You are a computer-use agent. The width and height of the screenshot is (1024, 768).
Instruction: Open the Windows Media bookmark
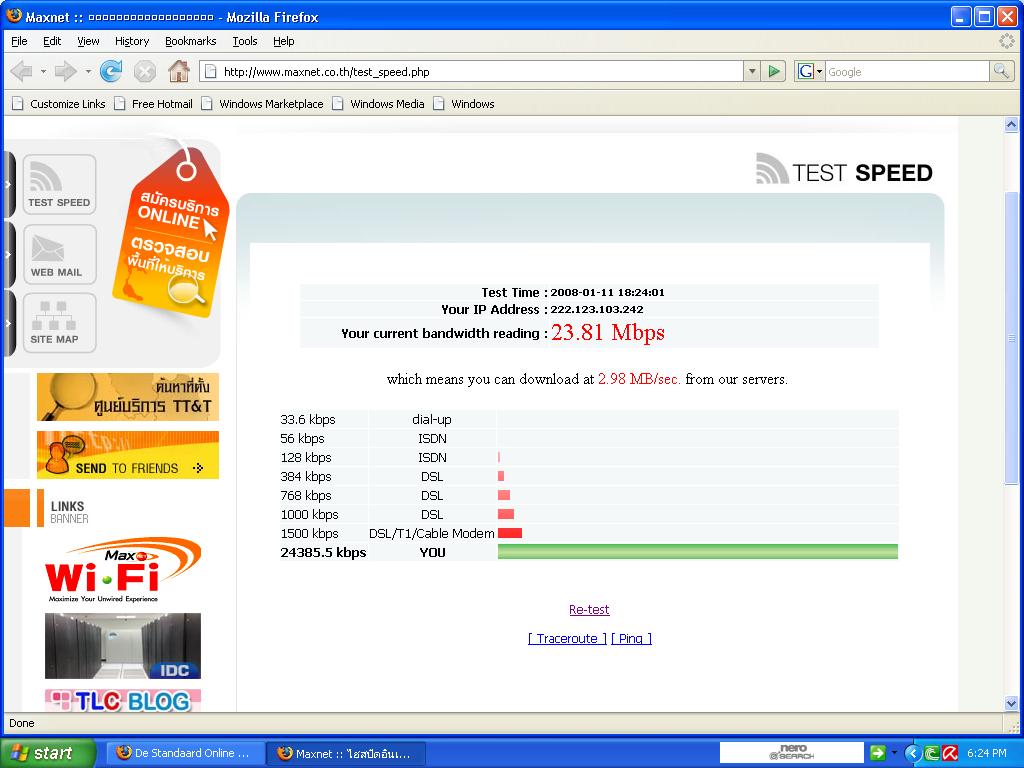(x=379, y=104)
